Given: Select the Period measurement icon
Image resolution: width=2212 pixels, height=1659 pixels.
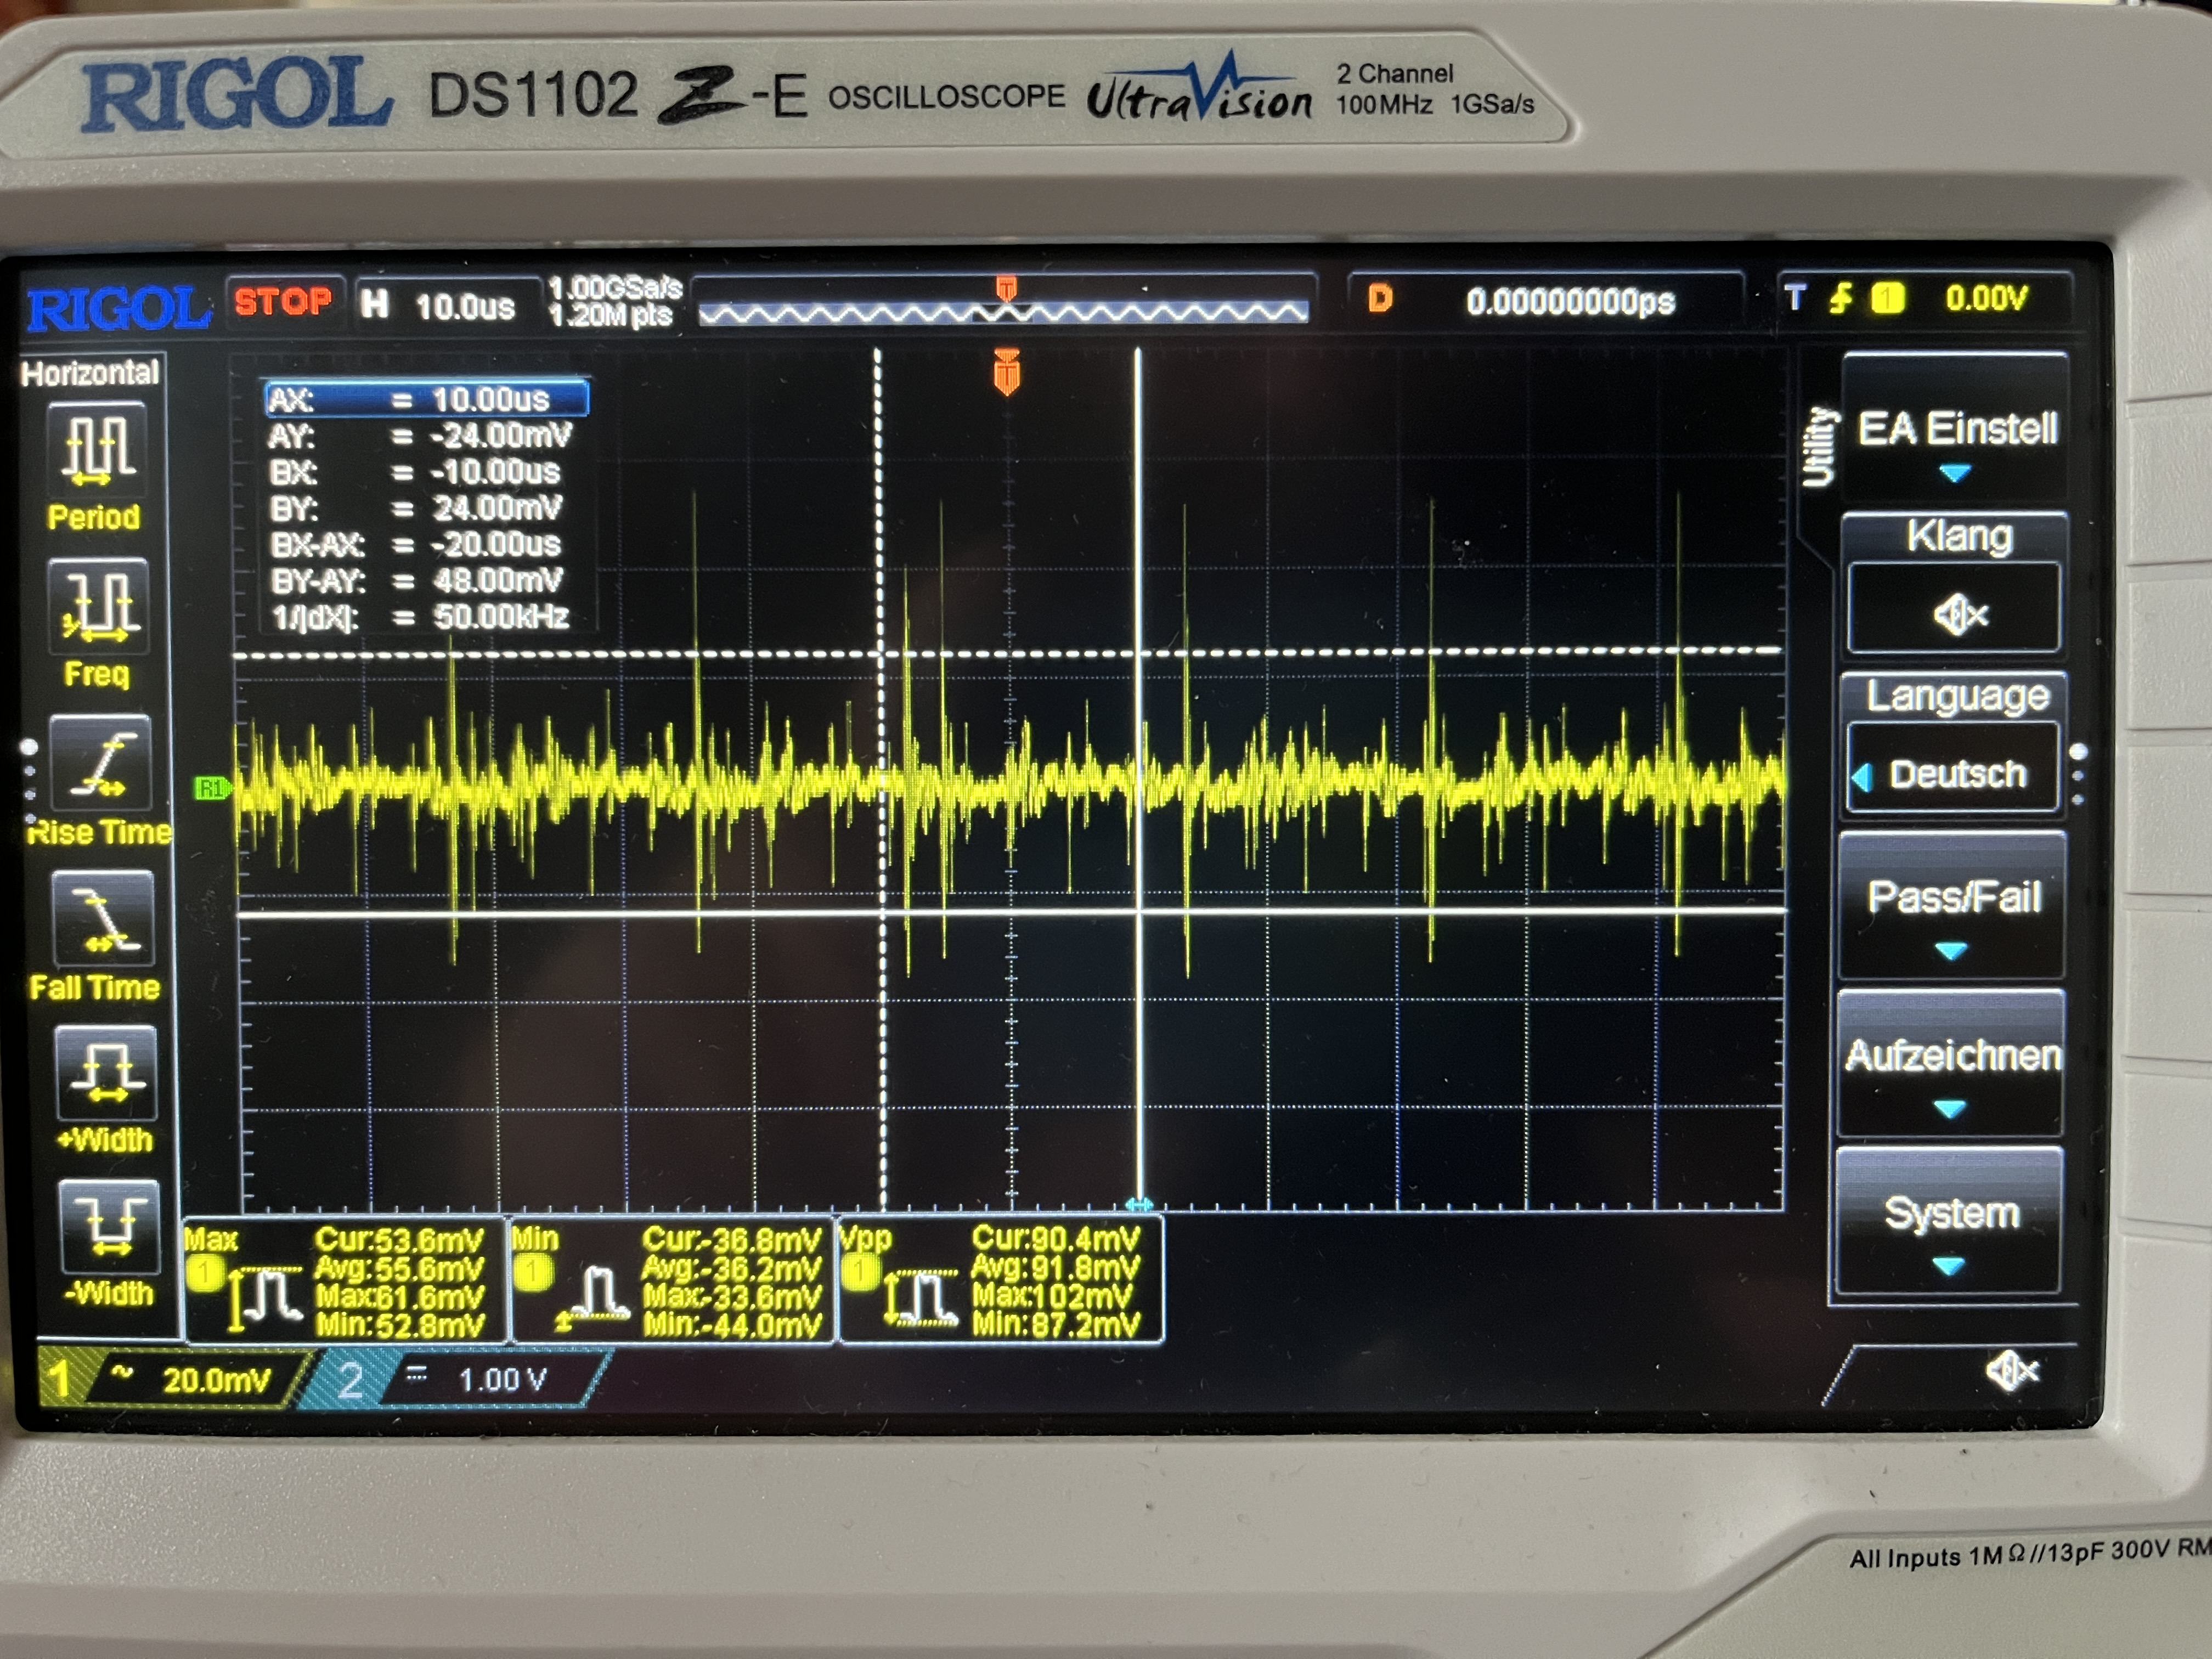Looking at the screenshot, I should click(x=97, y=450).
